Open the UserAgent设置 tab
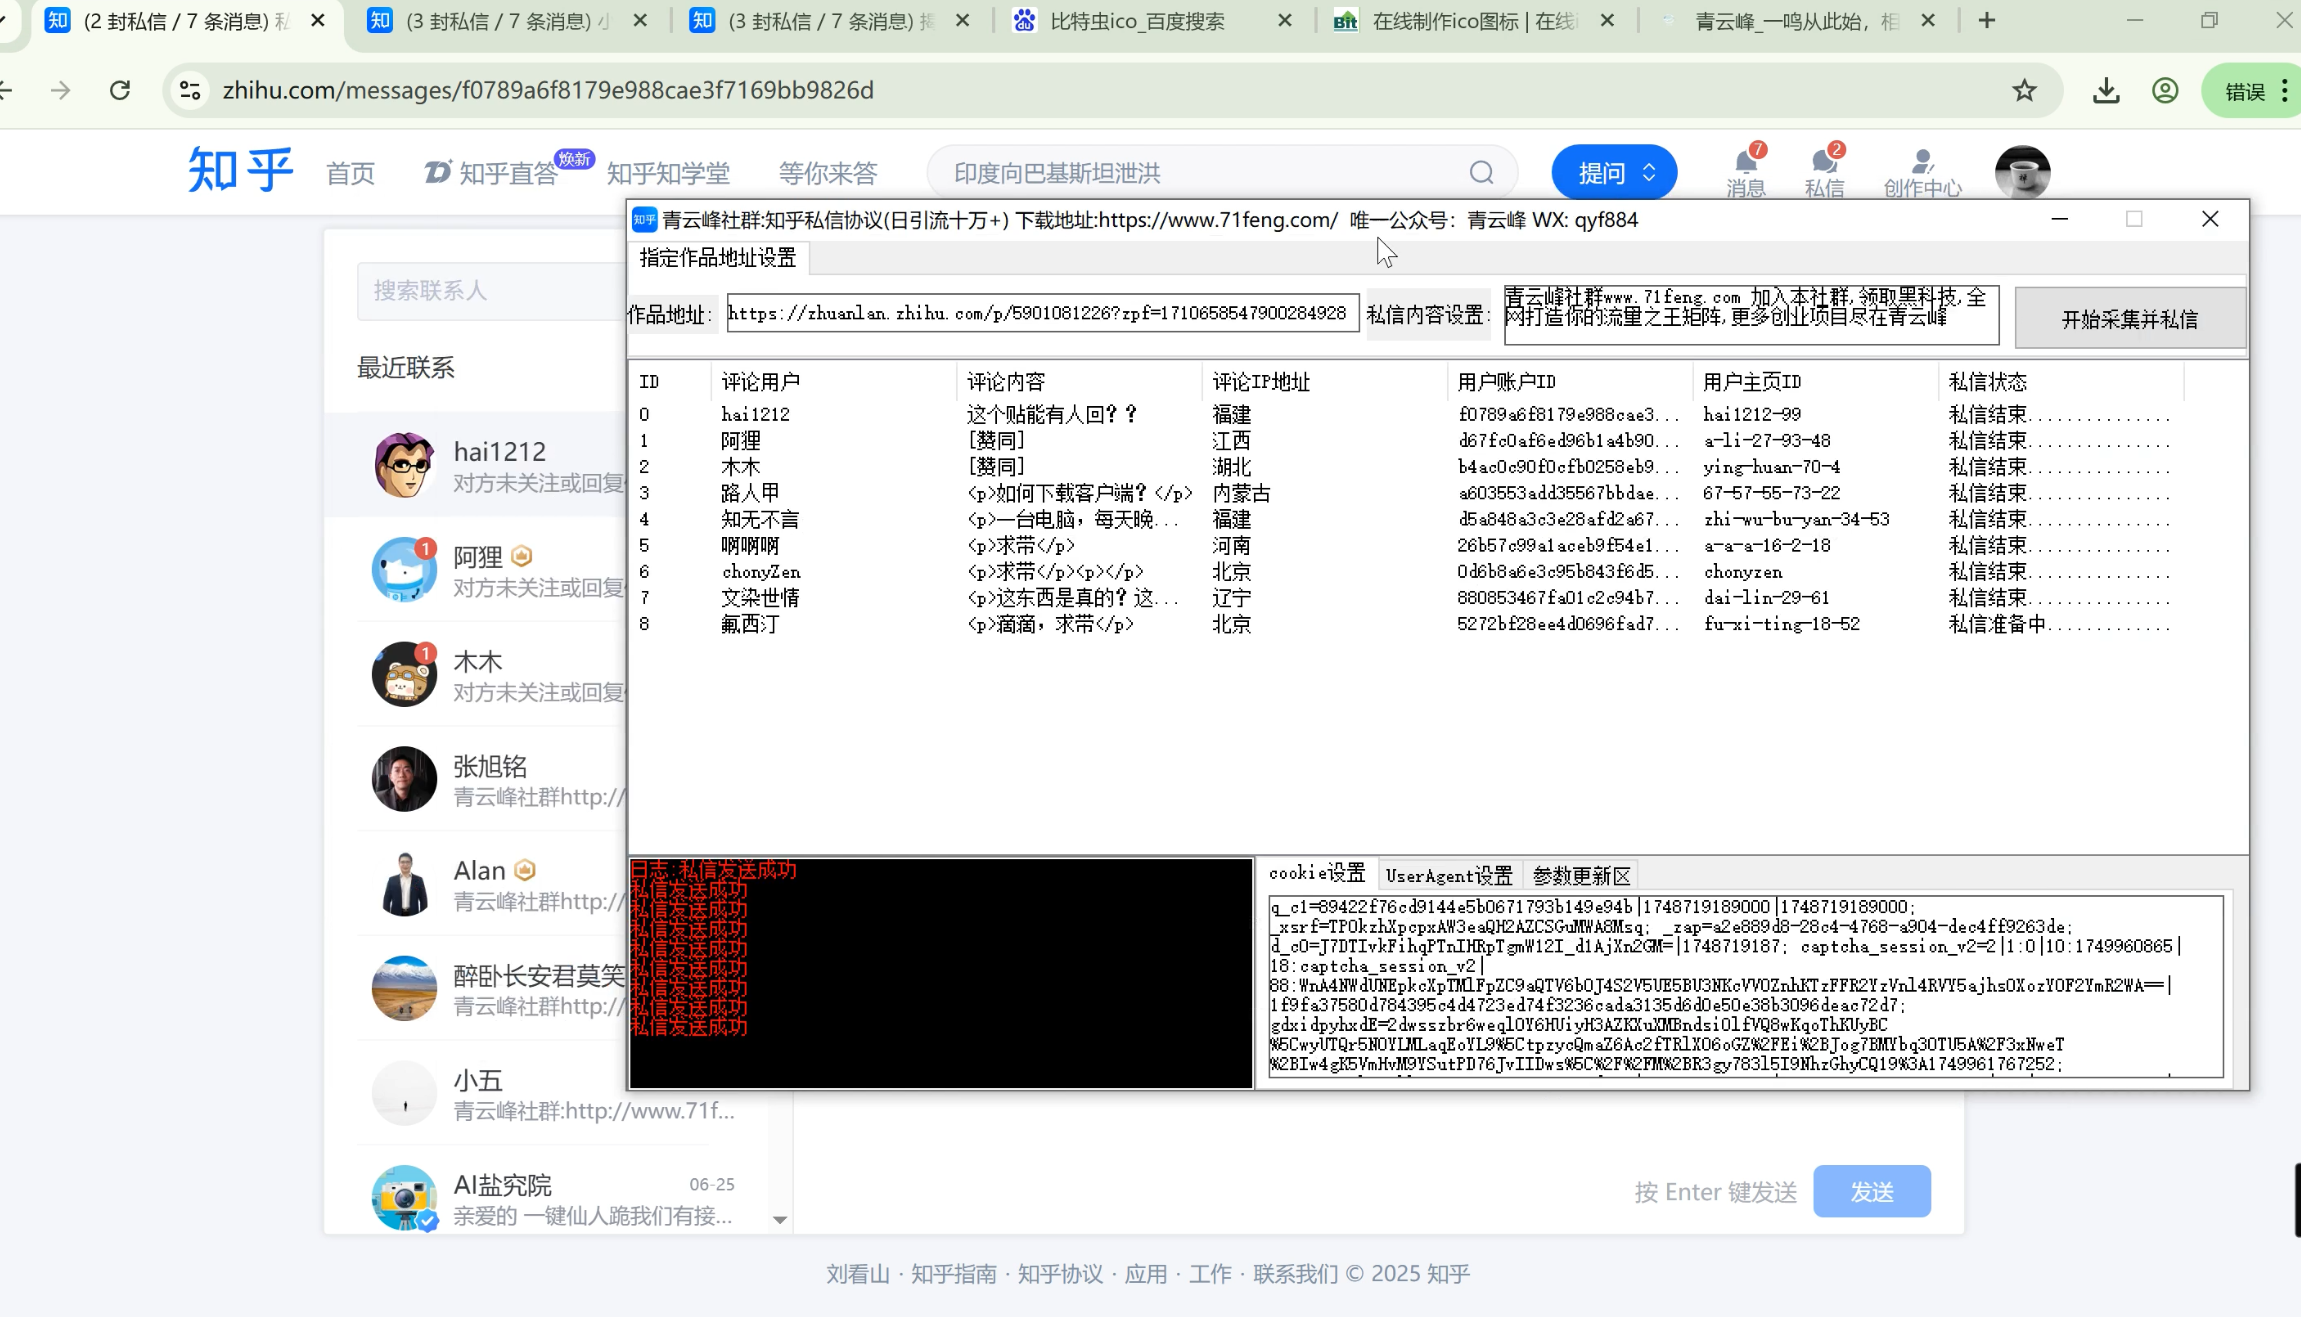Viewport: 2301px width, 1317px height. pos(1449,876)
